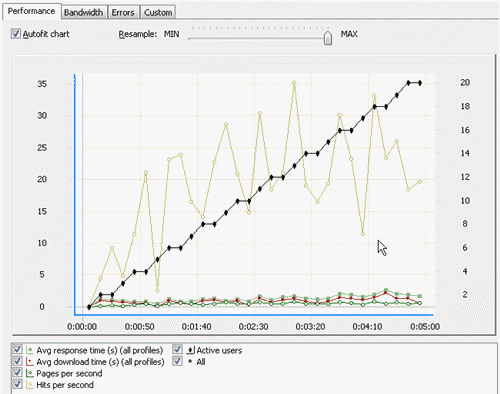
Task: Open the Errors tab
Action: 123,13
